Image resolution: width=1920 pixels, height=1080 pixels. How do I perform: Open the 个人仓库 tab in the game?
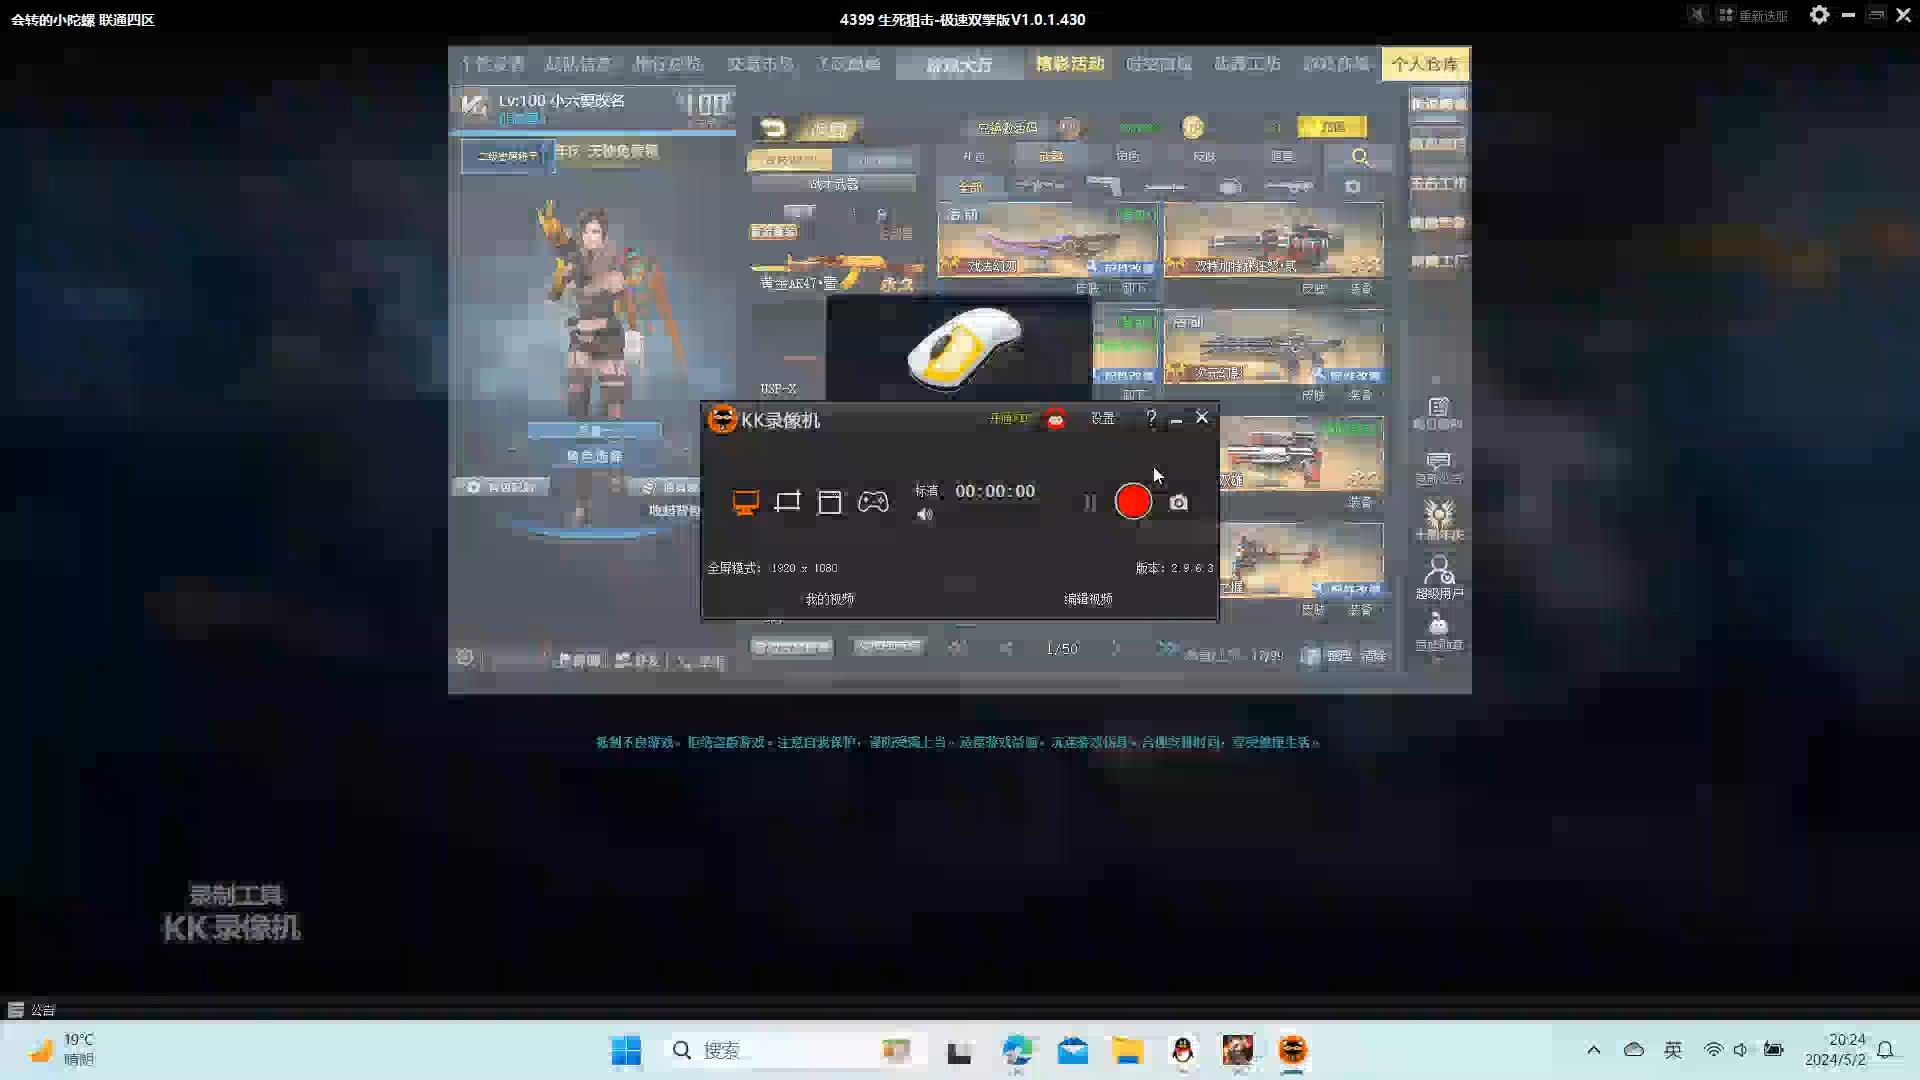click(1426, 64)
